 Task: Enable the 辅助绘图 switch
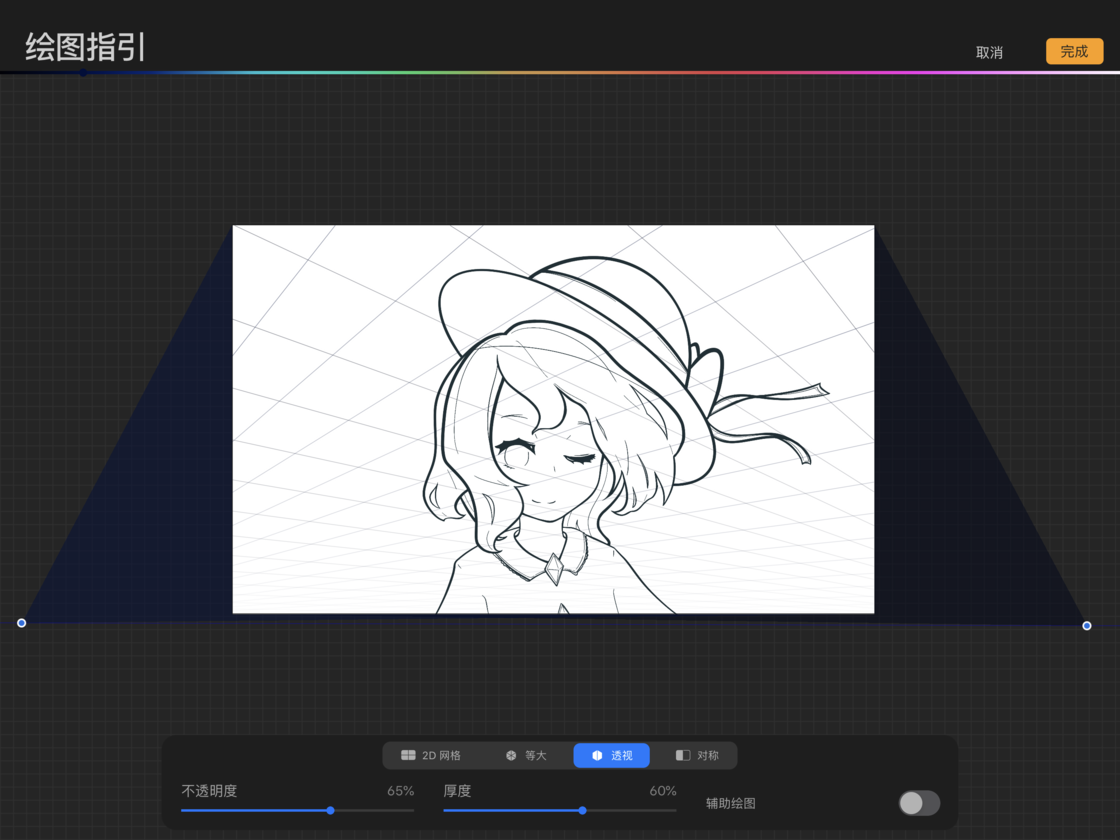(x=919, y=803)
